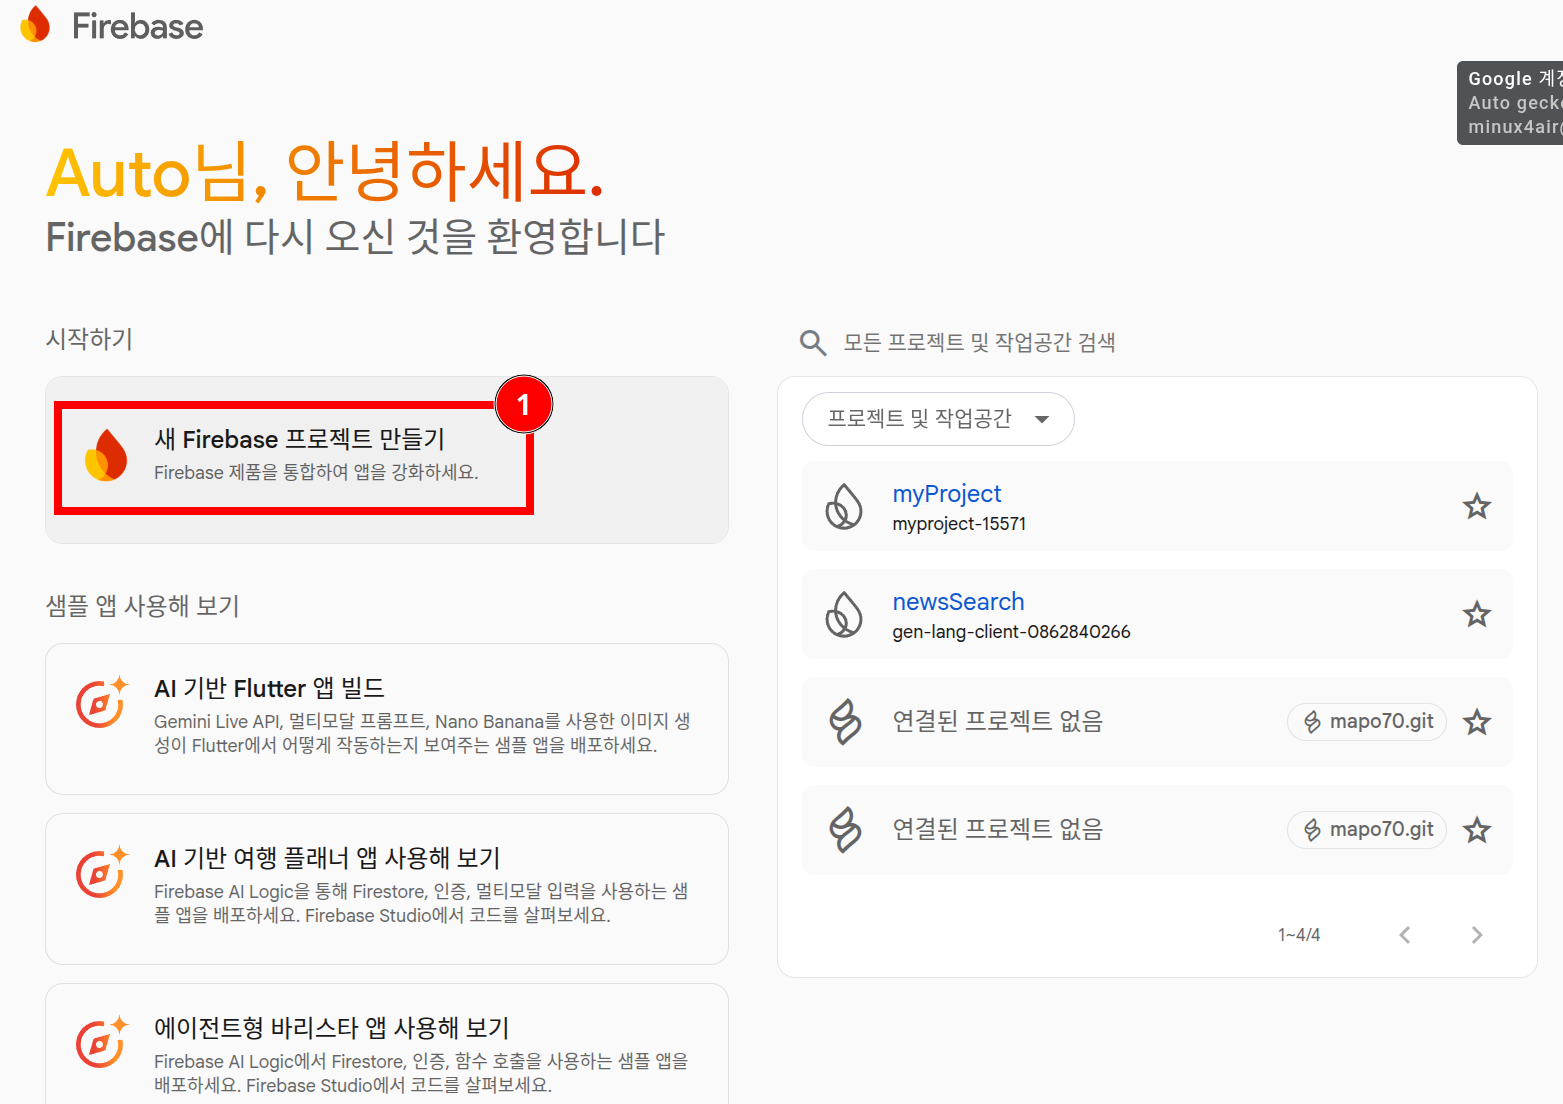Viewport: 1563px width, 1104px height.
Task: Click the Firebase flame logo in header
Action: (35, 24)
